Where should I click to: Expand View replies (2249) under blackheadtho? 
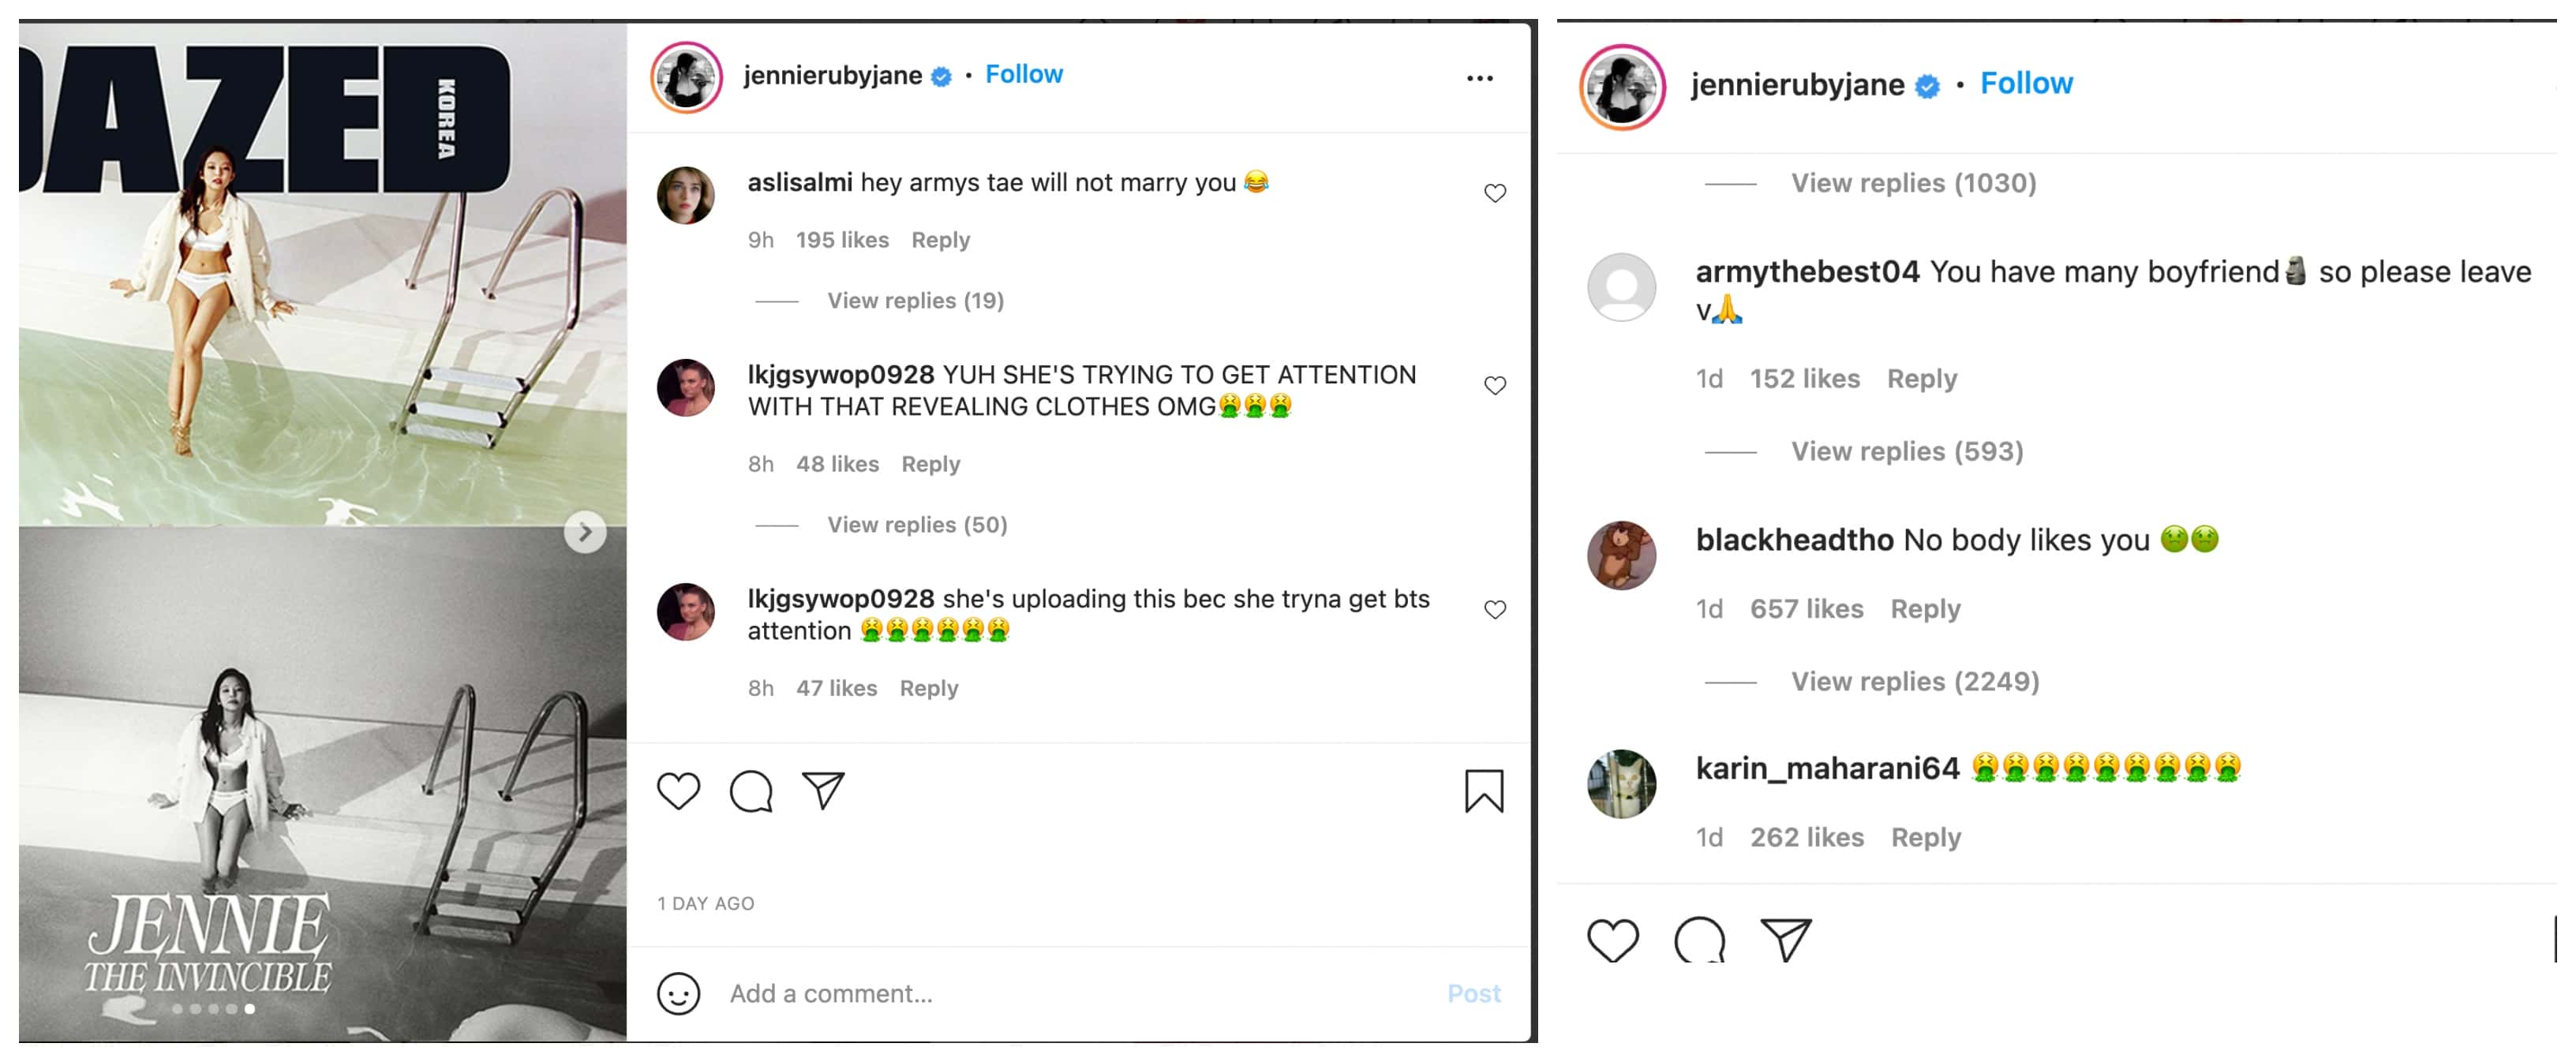pyautogui.click(x=1914, y=682)
